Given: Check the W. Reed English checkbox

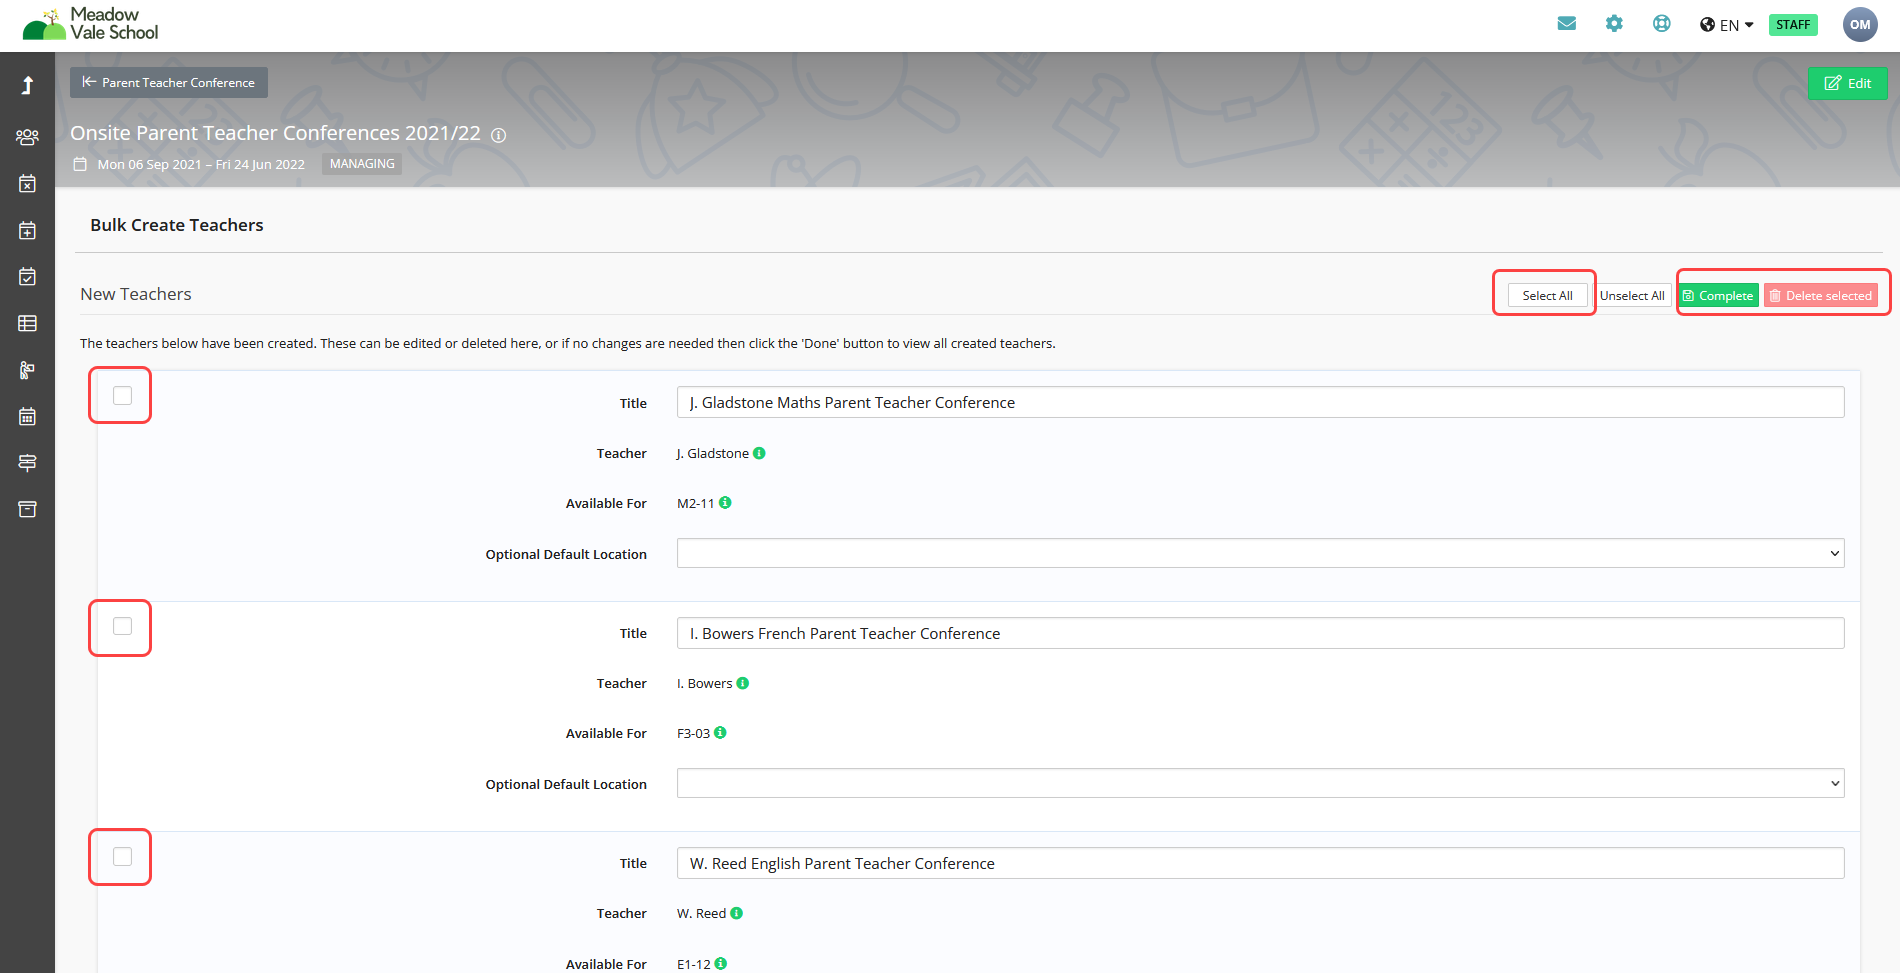Looking at the screenshot, I should pyautogui.click(x=122, y=857).
